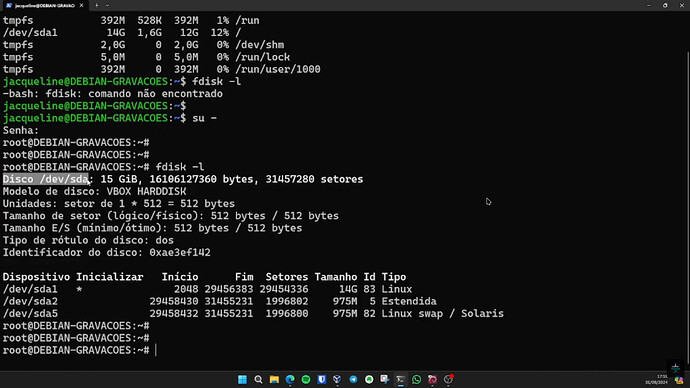
Task: Open the taskbar clock and date
Action: tap(657, 379)
